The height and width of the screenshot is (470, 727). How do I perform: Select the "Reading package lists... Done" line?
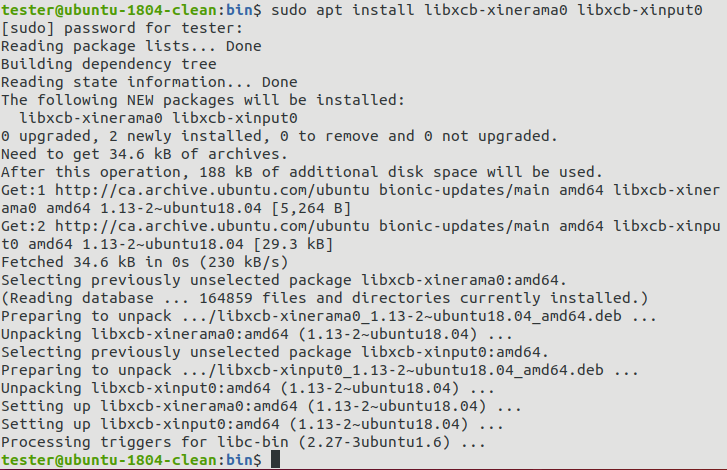117,46
